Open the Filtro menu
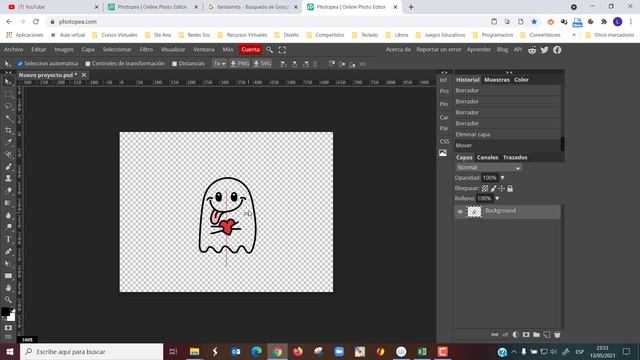The height and width of the screenshot is (360, 640). tap(146, 49)
